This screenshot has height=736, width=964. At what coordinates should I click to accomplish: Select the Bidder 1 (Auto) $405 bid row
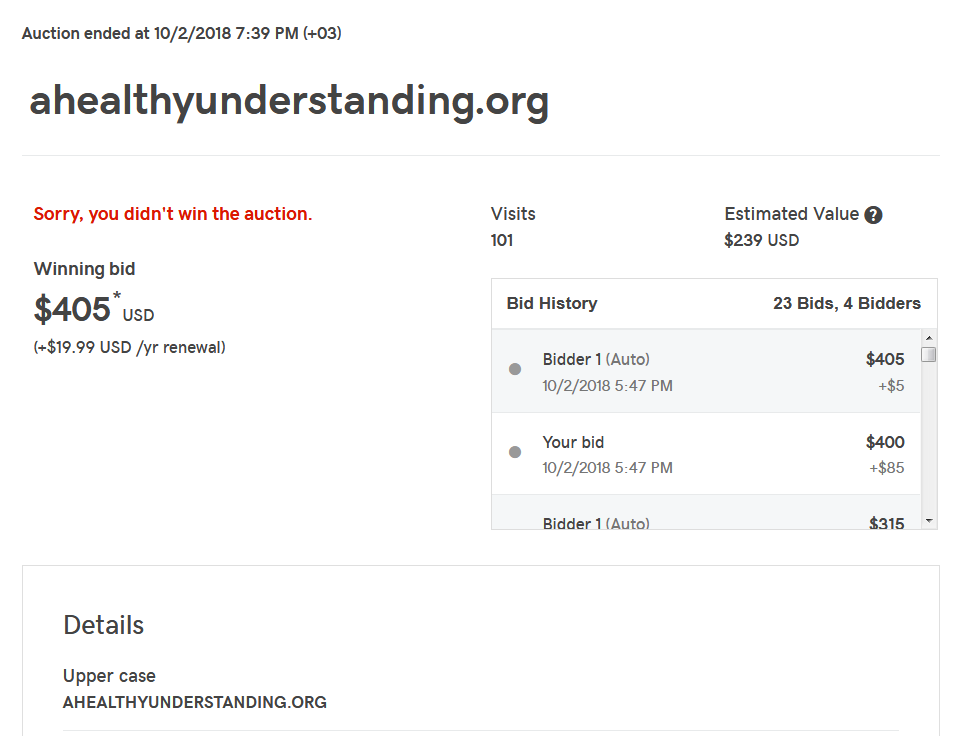tap(706, 371)
